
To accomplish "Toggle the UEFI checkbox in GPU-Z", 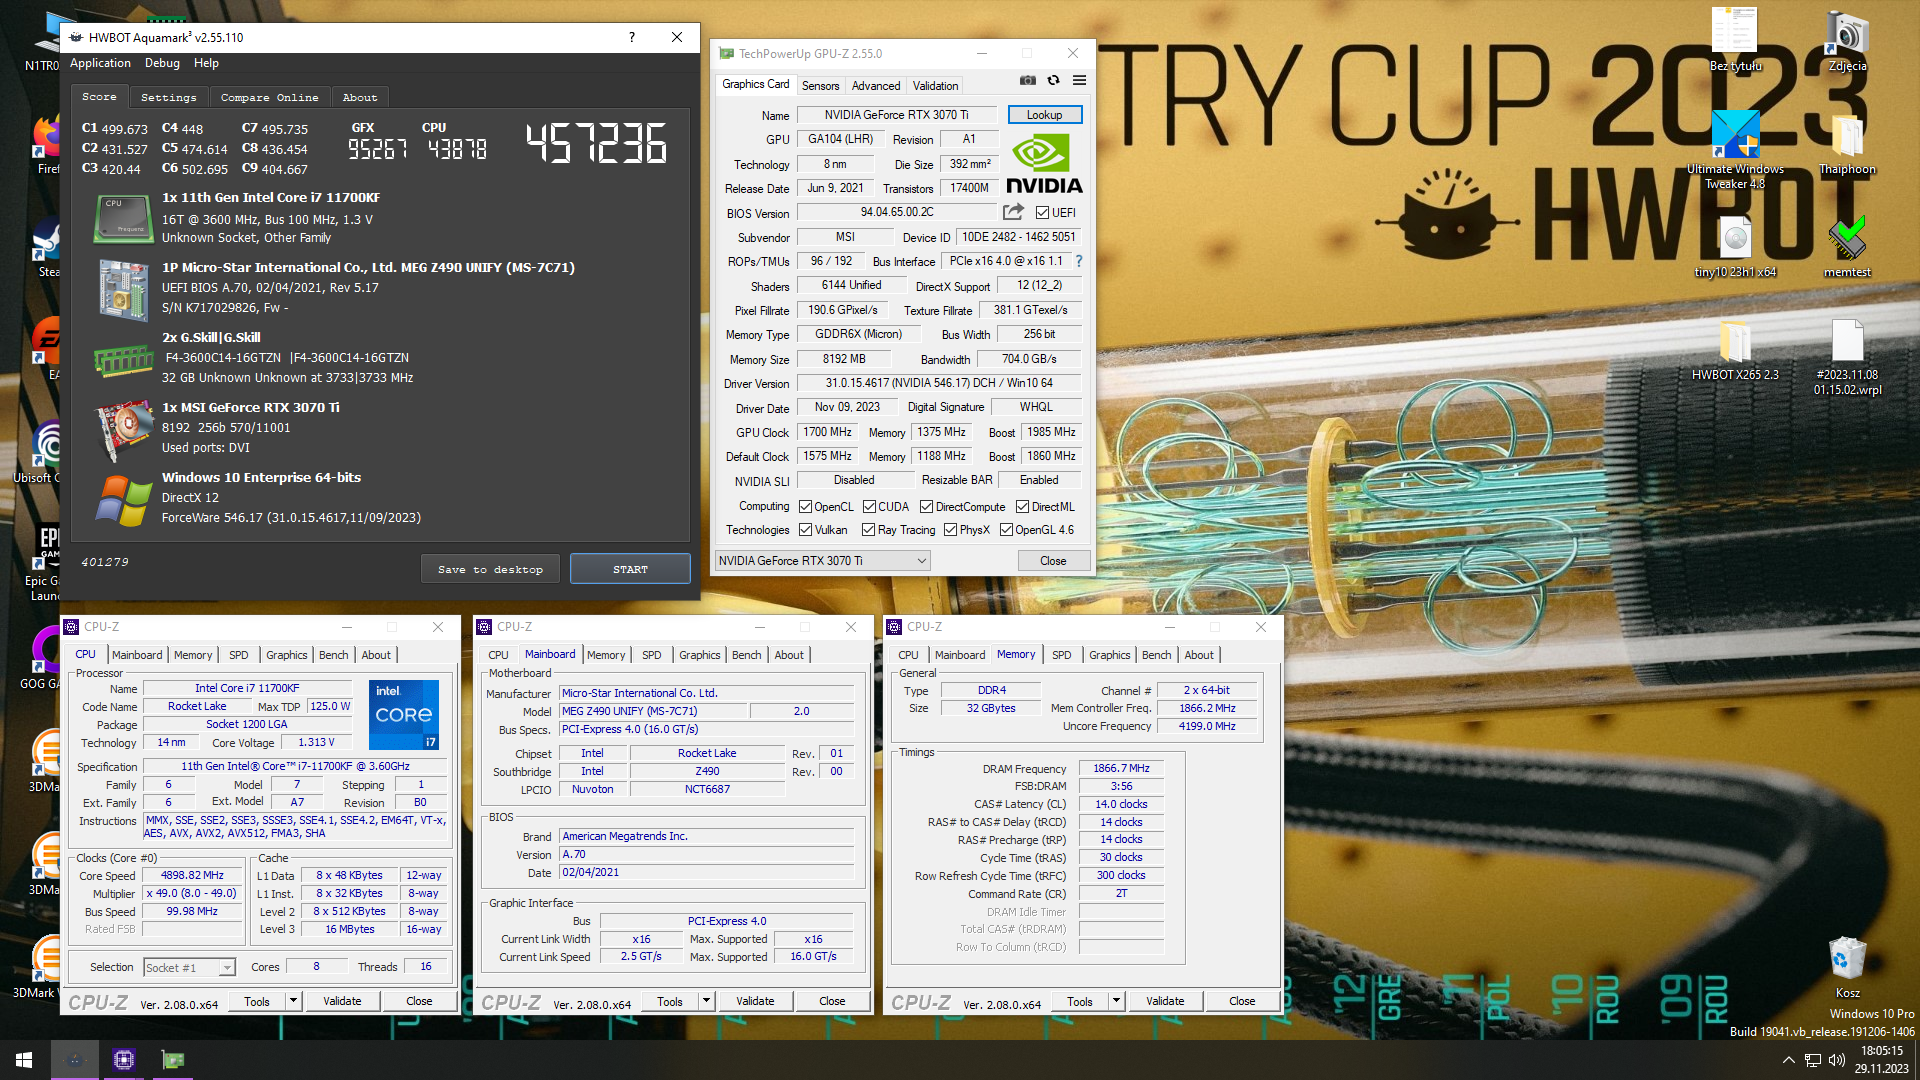I will pos(1042,213).
